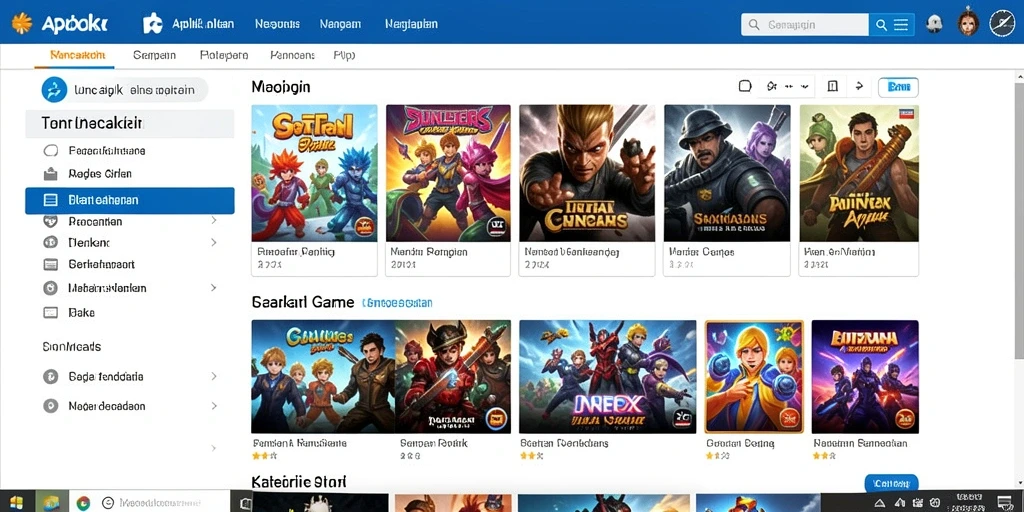
Task: Click the outlined blue button in toolbar
Action: click(x=899, y=87)
